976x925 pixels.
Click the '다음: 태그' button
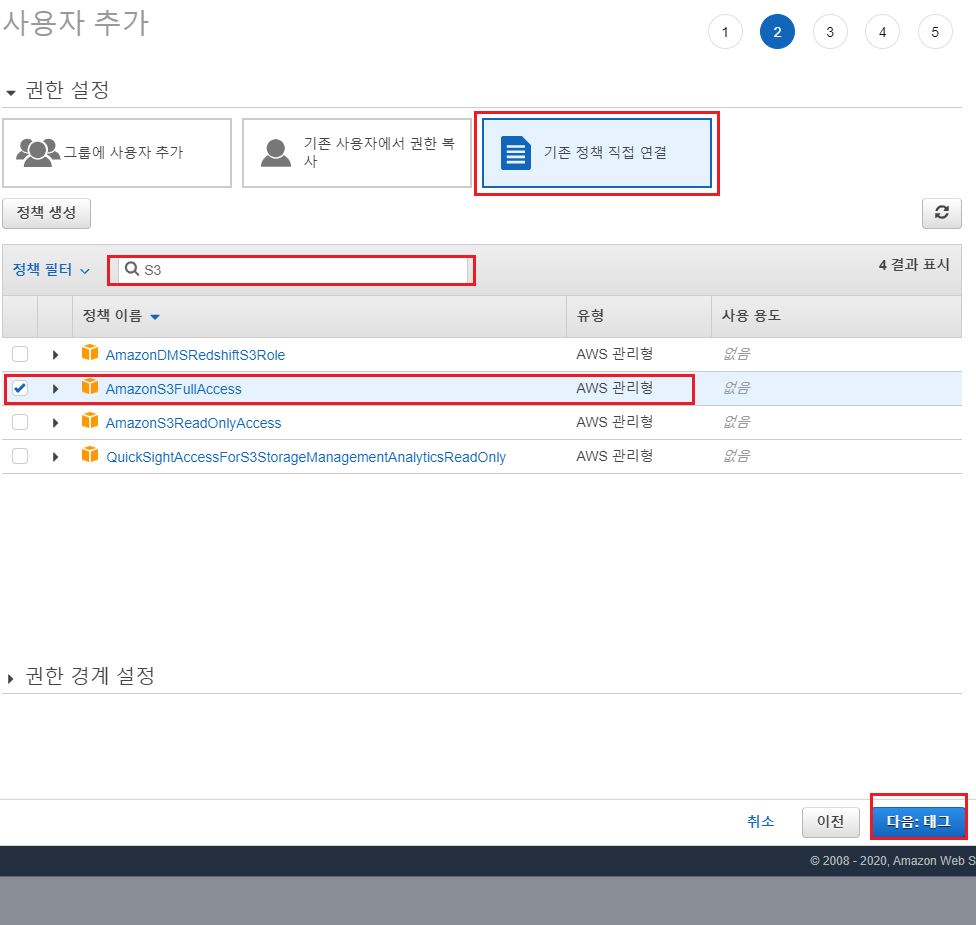pos(919,822)
